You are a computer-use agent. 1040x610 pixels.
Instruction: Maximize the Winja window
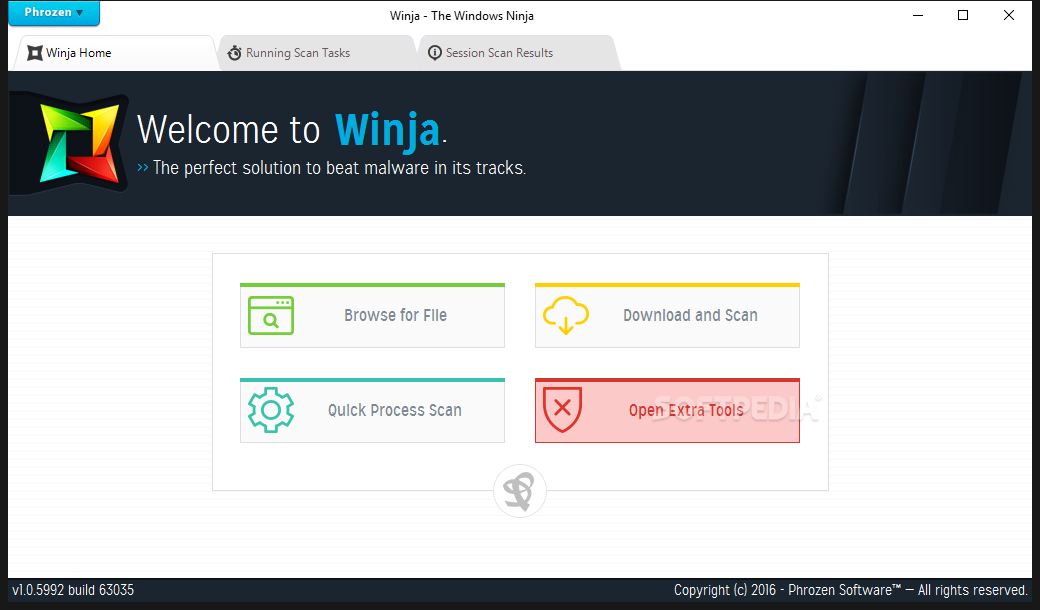pos(963,15)
